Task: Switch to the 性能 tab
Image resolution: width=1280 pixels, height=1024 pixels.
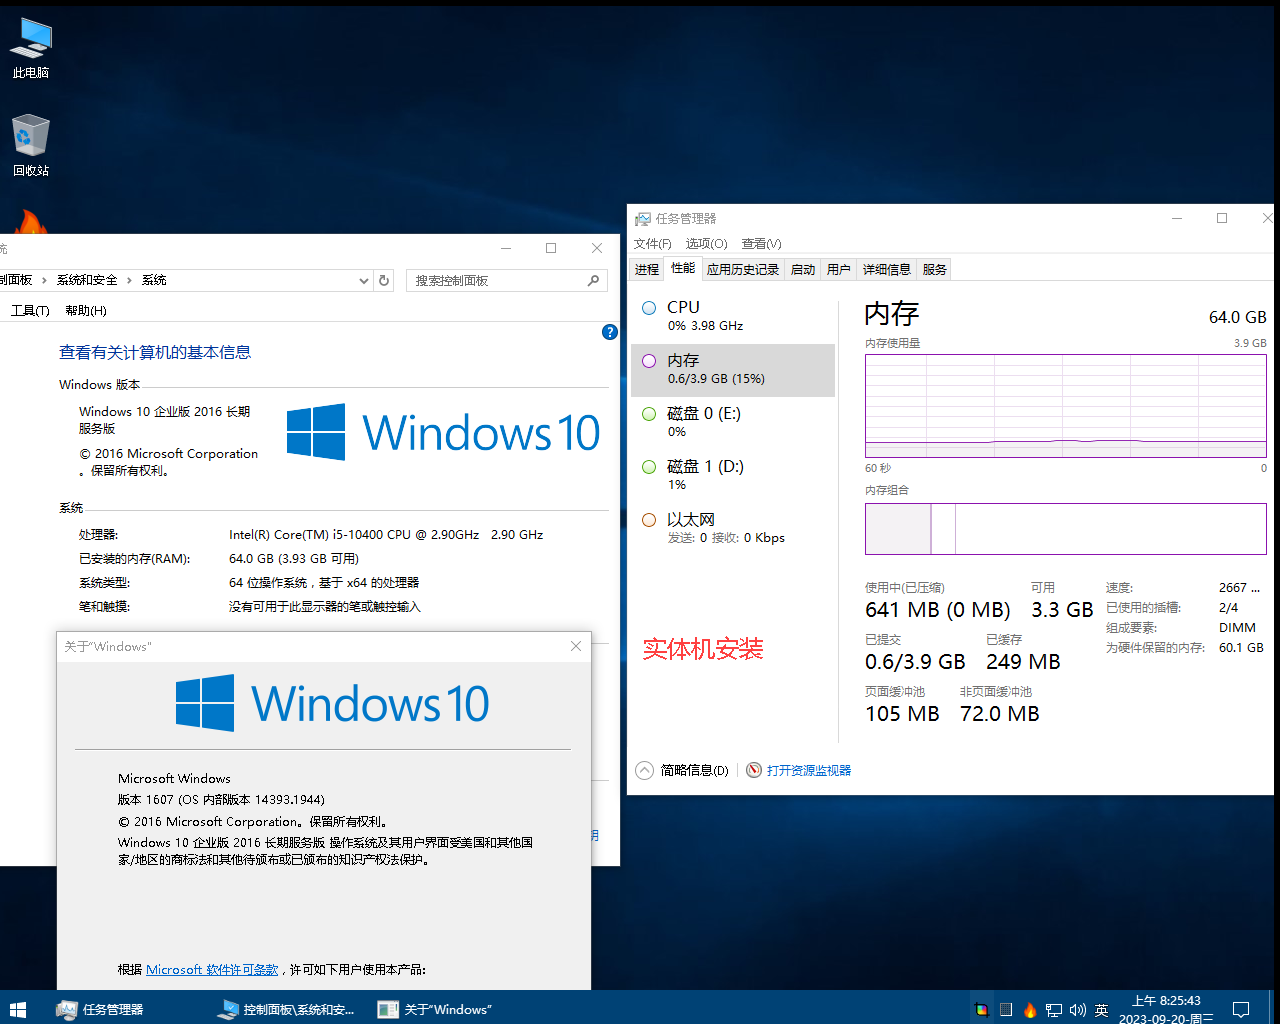Action: click(x=683, y=268)
